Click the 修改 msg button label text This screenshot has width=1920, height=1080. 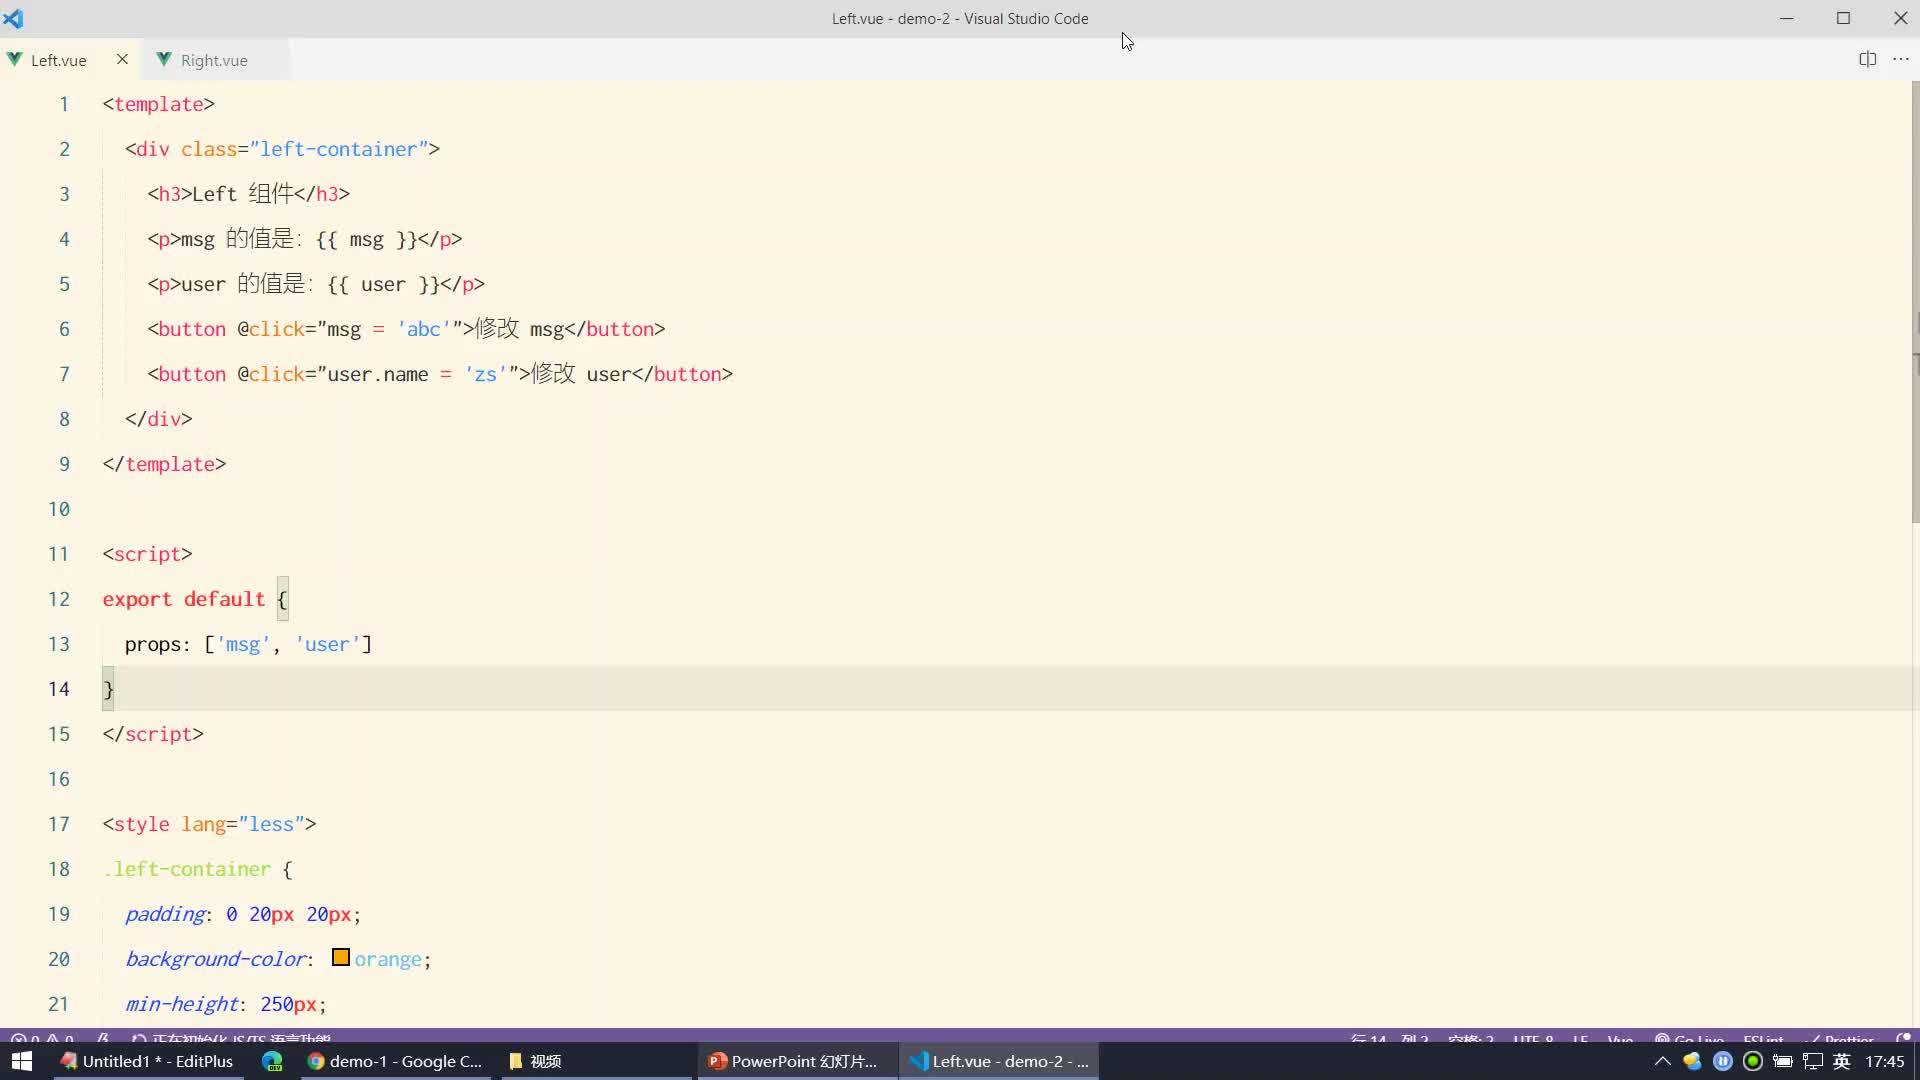click(x=519, y=329)
